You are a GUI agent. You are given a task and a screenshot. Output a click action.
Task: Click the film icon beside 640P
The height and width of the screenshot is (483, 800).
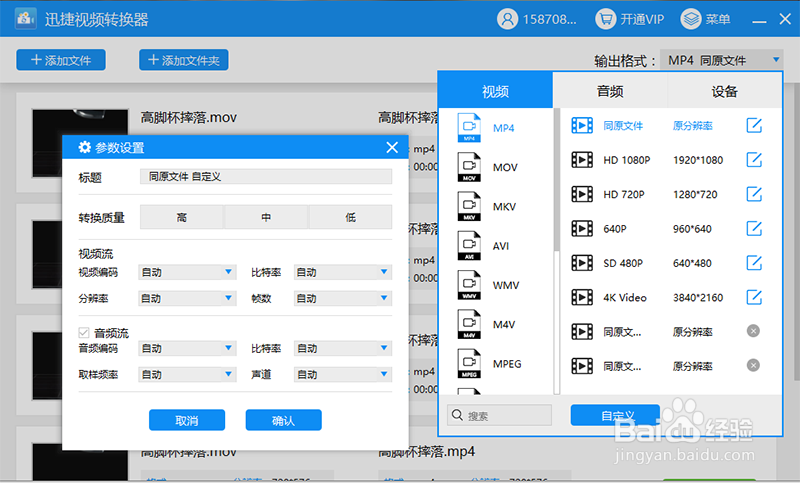pos(582,228)
